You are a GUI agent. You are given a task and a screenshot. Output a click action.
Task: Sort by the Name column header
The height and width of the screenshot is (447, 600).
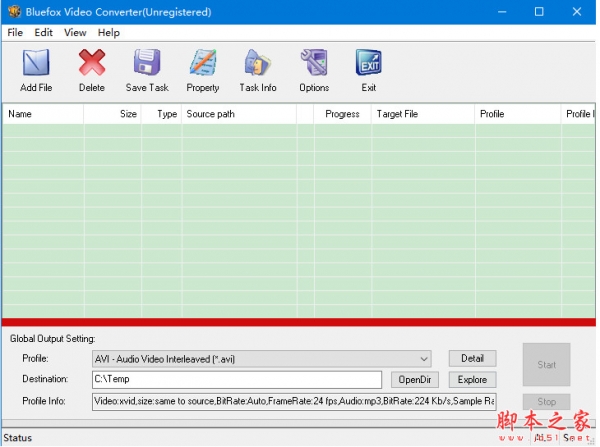pyautogui.click(x=43, y=114)
